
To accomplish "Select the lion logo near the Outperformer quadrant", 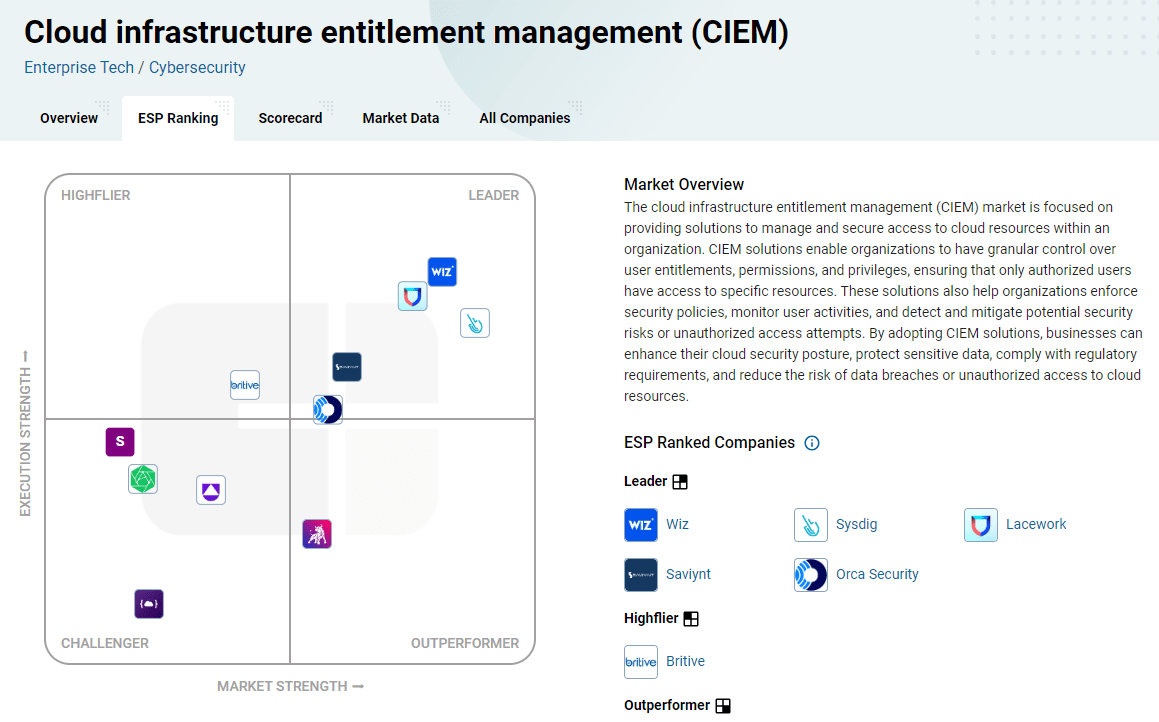I will click(317, 534).
